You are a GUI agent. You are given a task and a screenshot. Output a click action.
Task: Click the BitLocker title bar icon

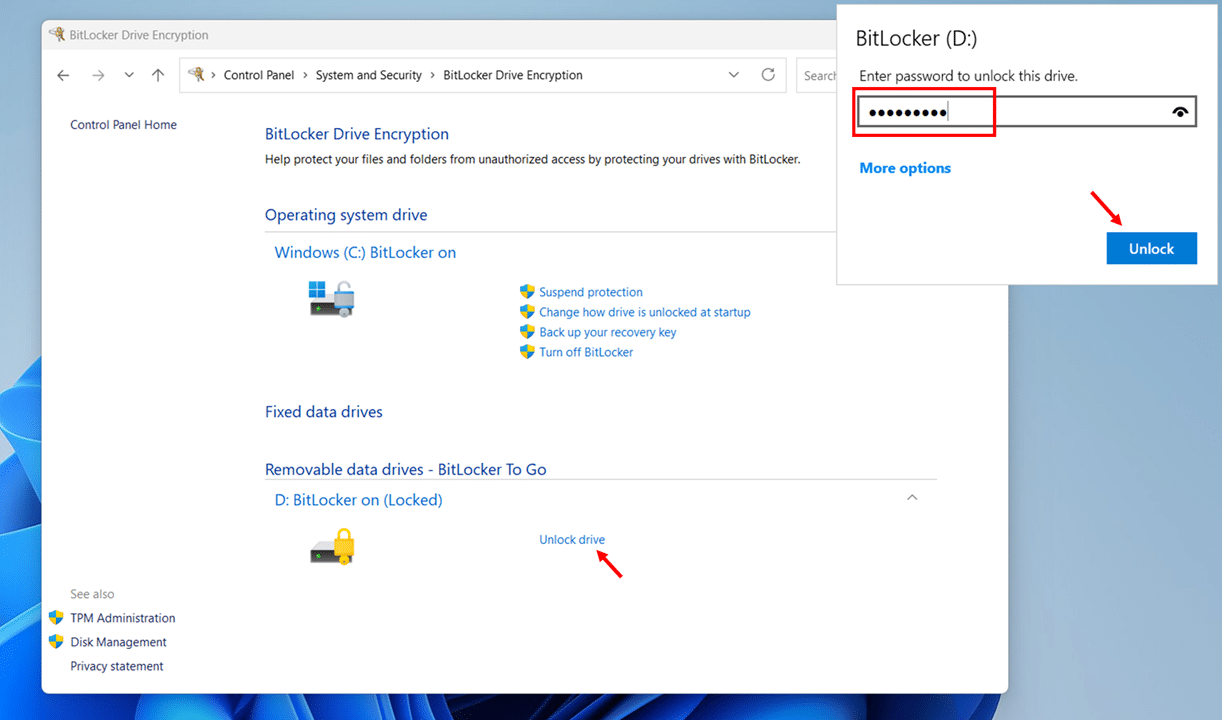(x=58, y=35)
